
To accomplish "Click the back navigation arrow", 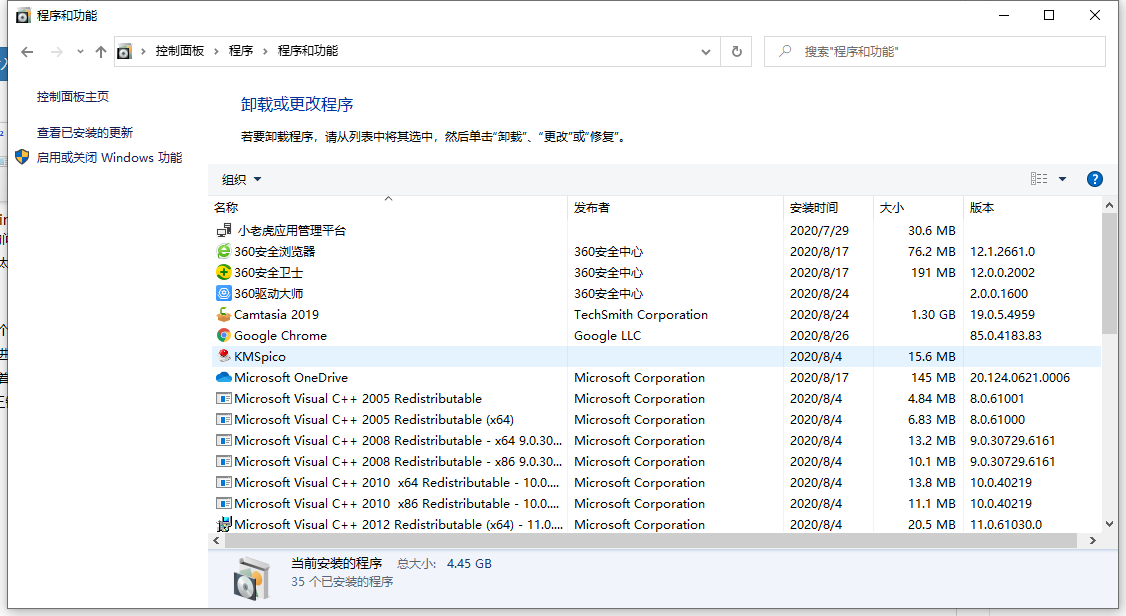I will (26, 51).
